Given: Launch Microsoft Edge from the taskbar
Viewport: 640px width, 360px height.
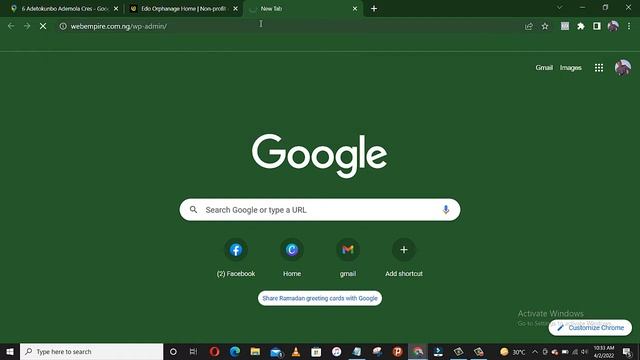Looking at the screenshot, I should (x=235, y=351).
